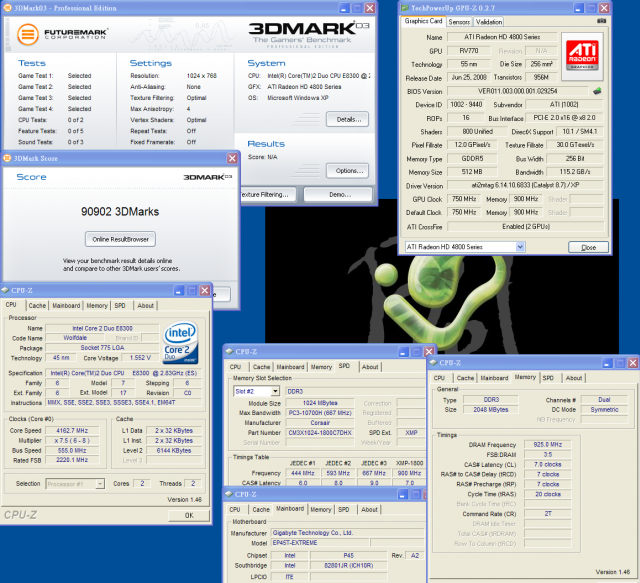The image size is (640, 583).
Task: Click the BIOS save chip icon in GPU-Z
Action: (597, 91)
